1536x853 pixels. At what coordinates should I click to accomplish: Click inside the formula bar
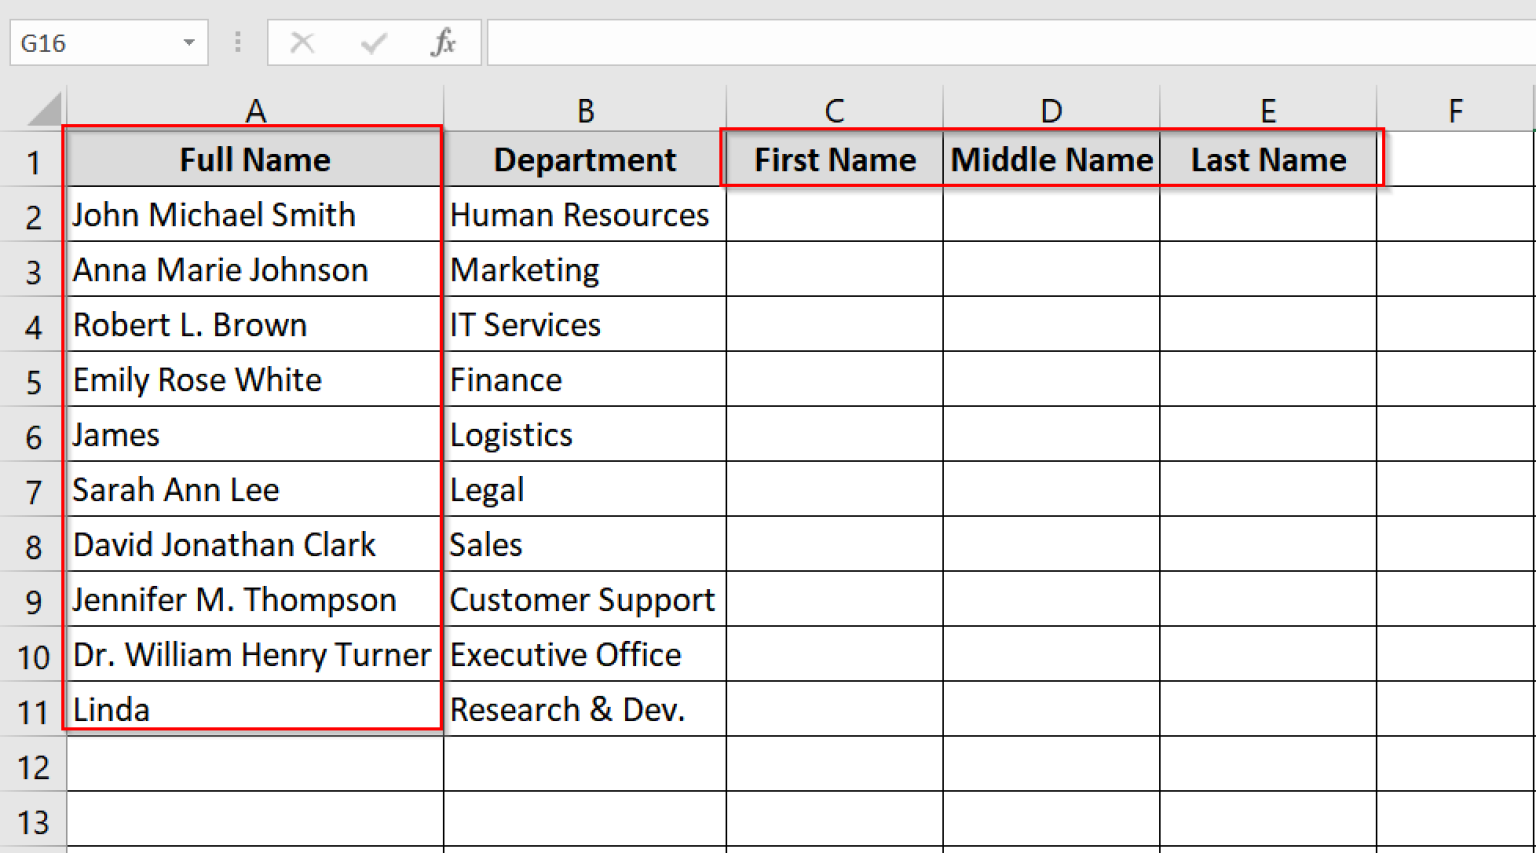coord(900,42)
